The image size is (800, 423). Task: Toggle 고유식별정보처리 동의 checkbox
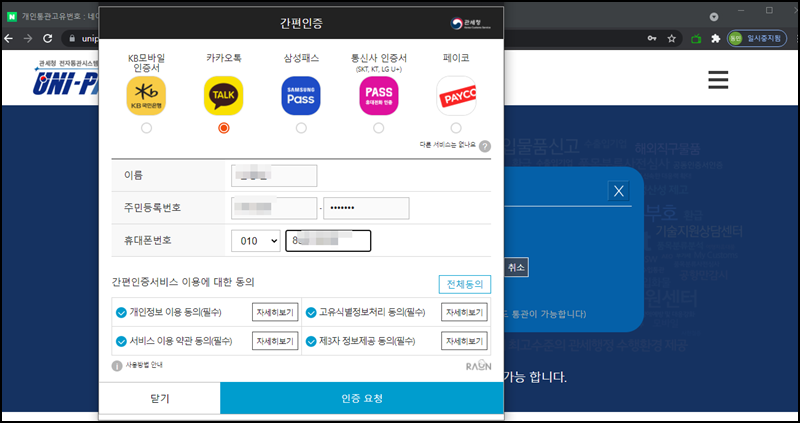click(x=311, y=312)
